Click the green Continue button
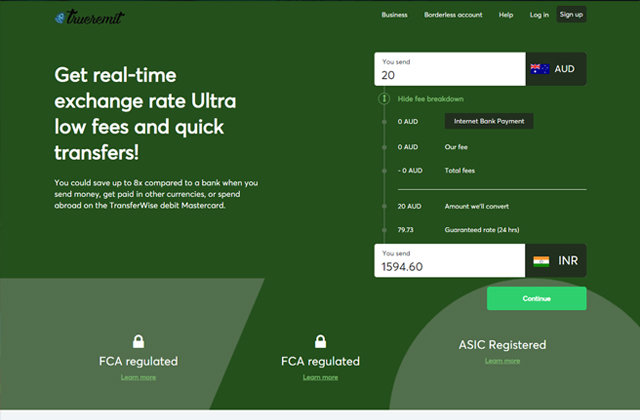Screen dimensions: 640x420 (x=536, y=298)
